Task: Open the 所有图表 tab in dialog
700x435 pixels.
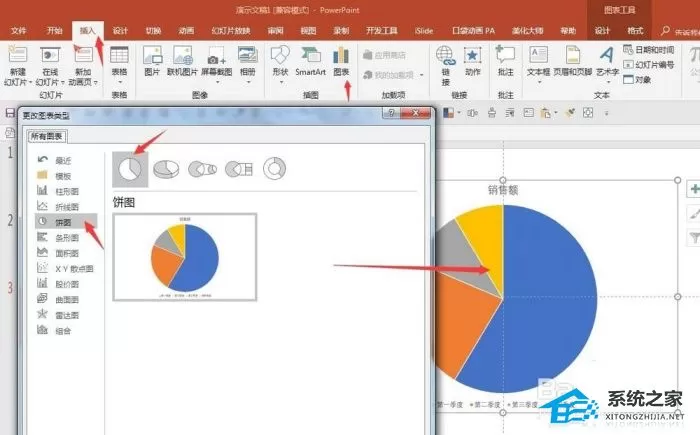Action: click(x=47, y=136)
